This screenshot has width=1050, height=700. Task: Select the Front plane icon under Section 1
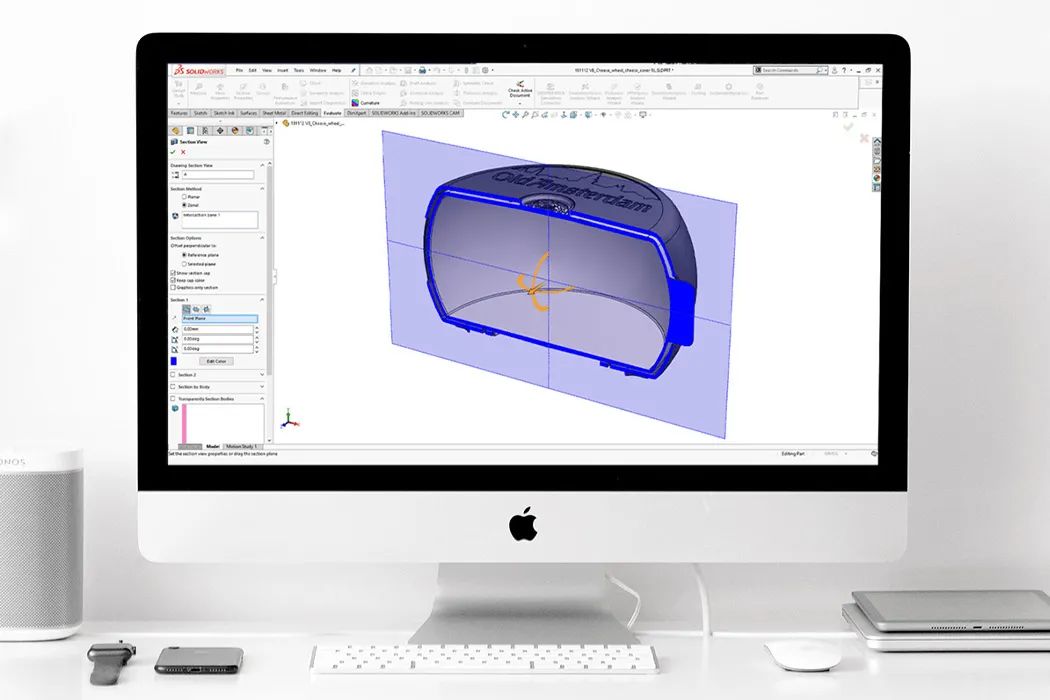tap(187, 309)
